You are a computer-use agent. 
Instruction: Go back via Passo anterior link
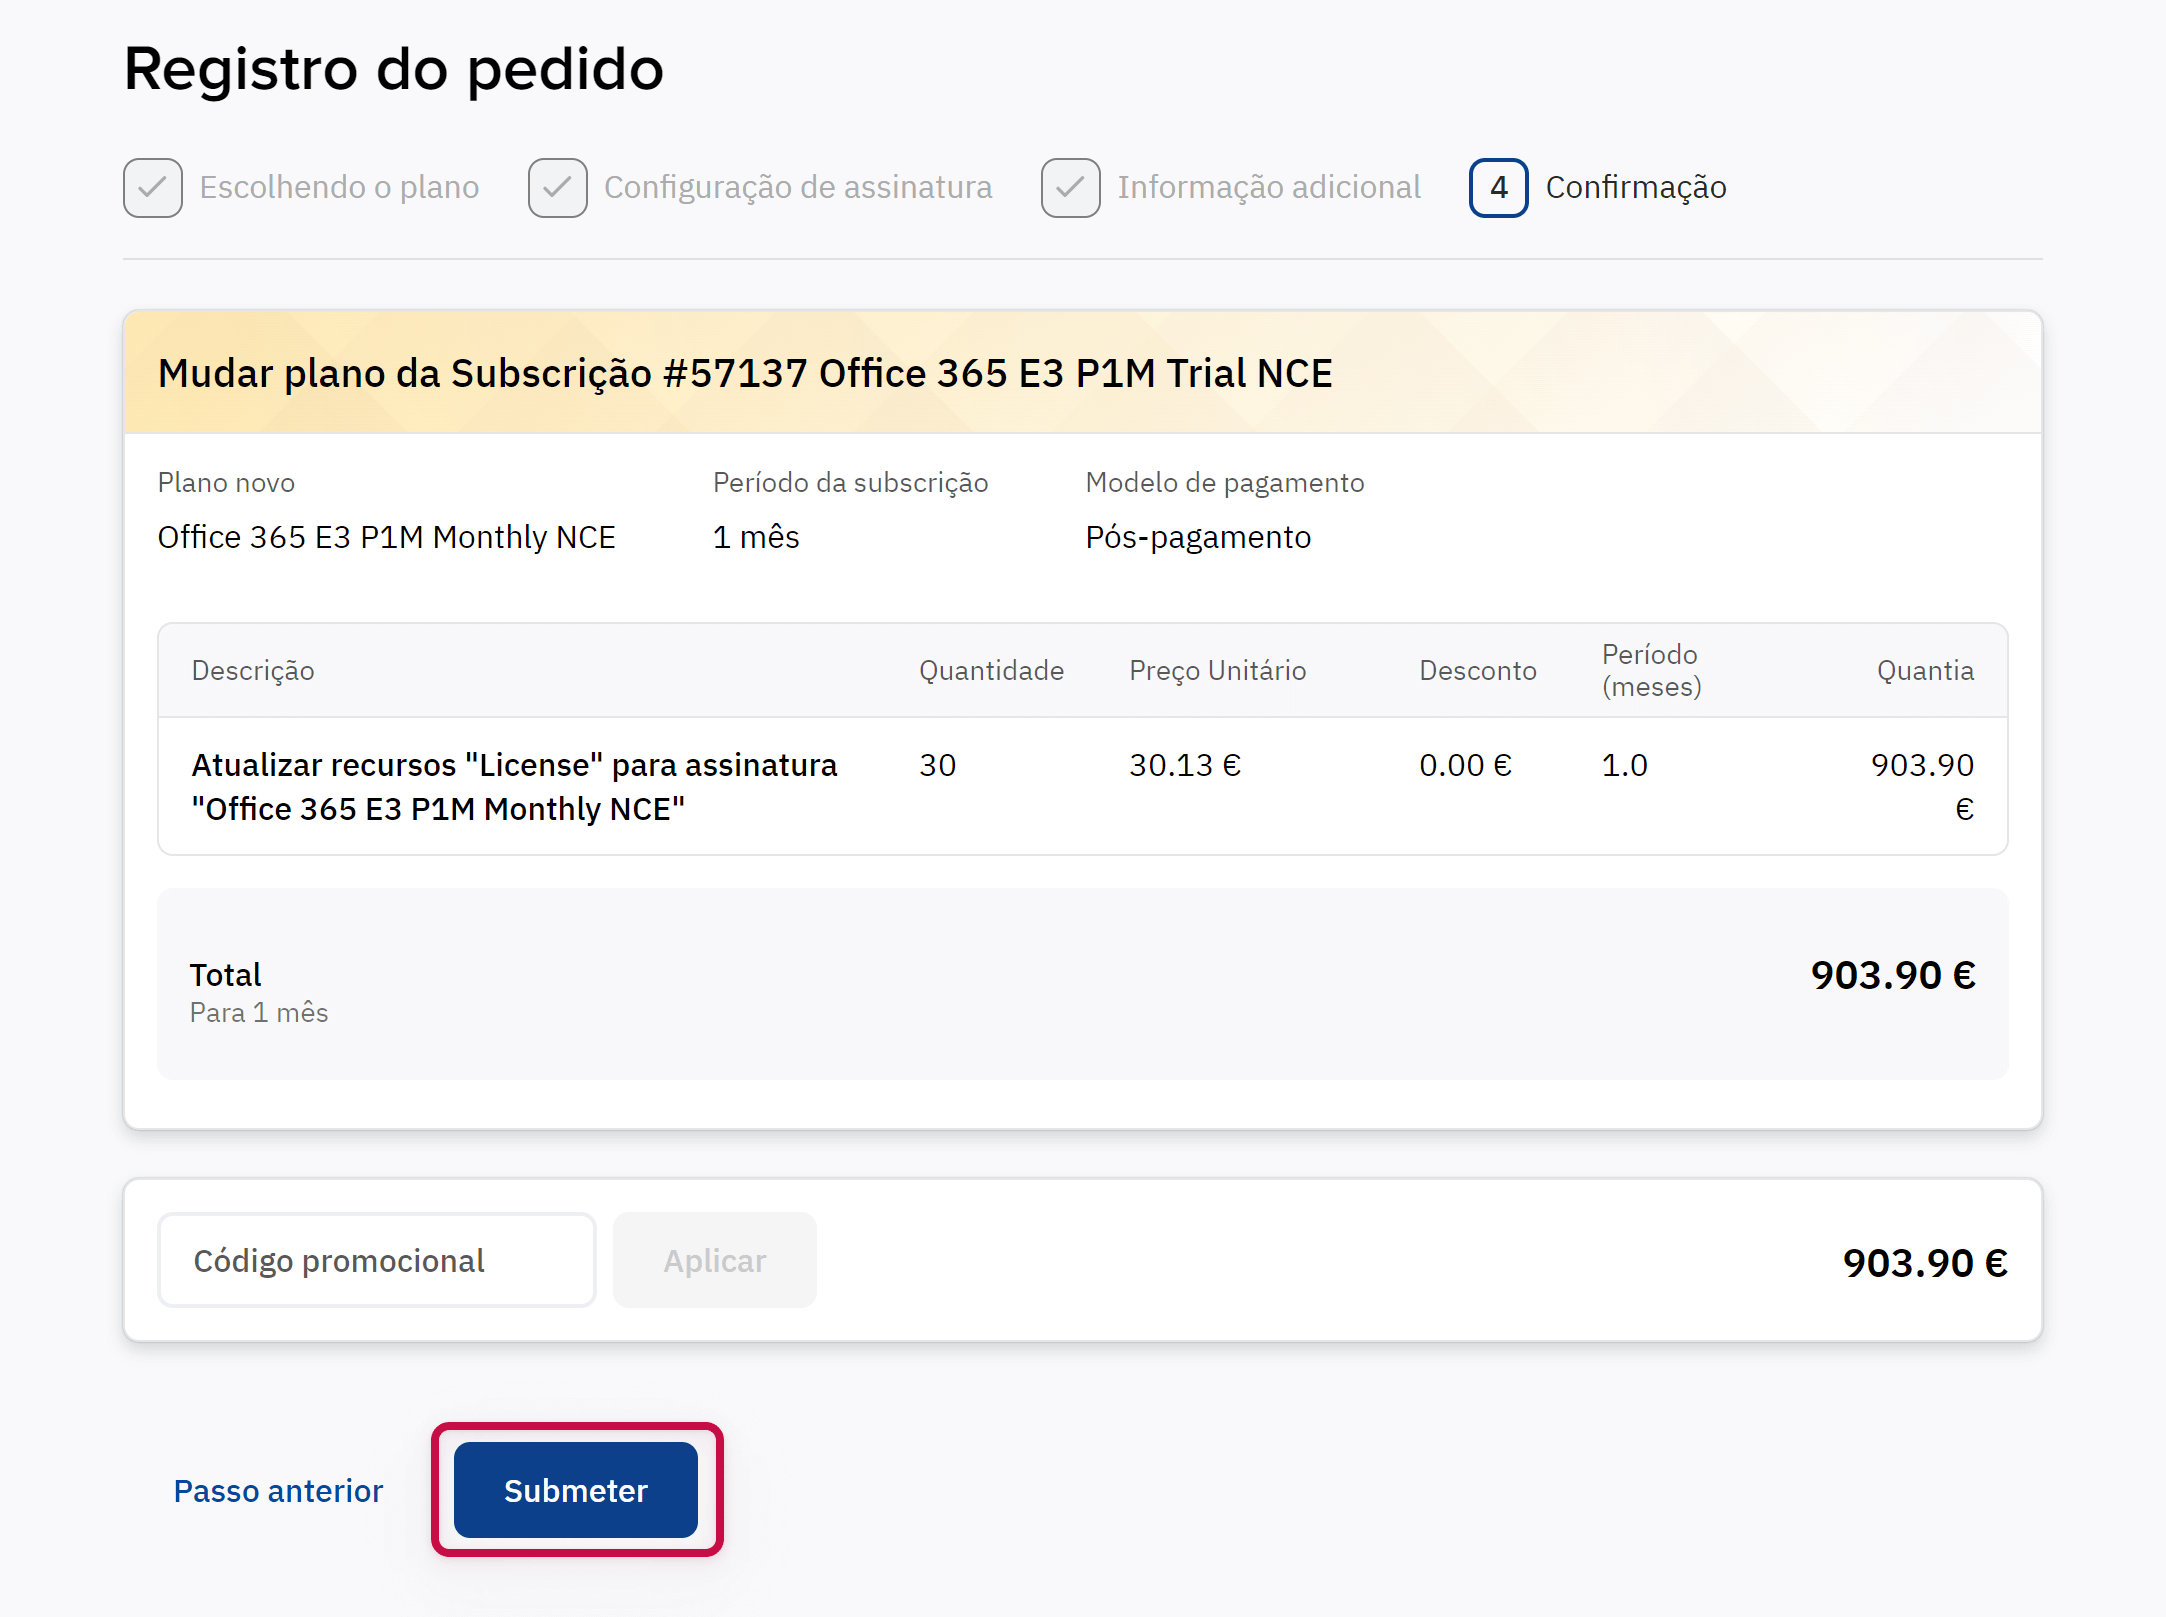[x=278, y=1490]
